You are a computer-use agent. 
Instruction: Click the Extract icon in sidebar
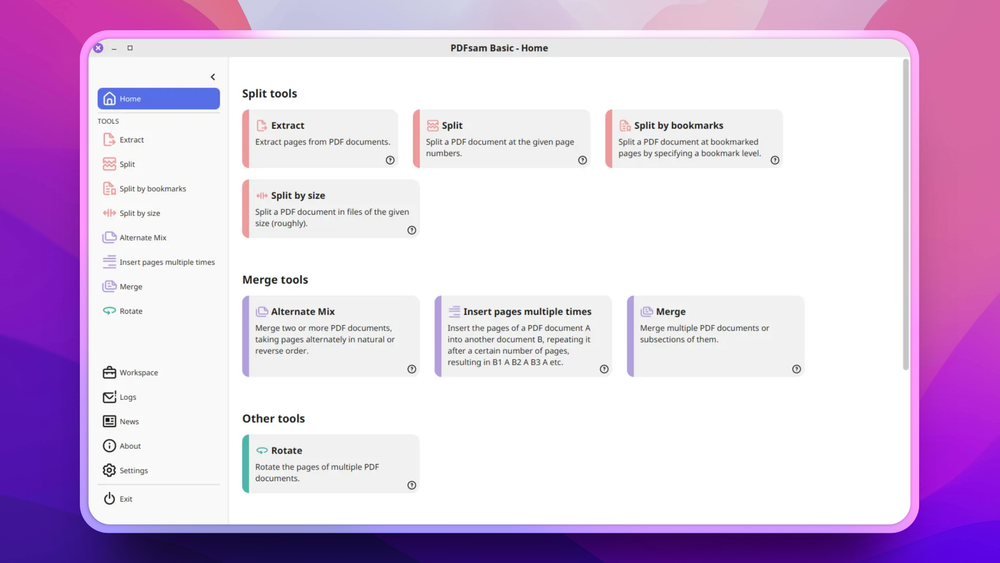point(109,140)
